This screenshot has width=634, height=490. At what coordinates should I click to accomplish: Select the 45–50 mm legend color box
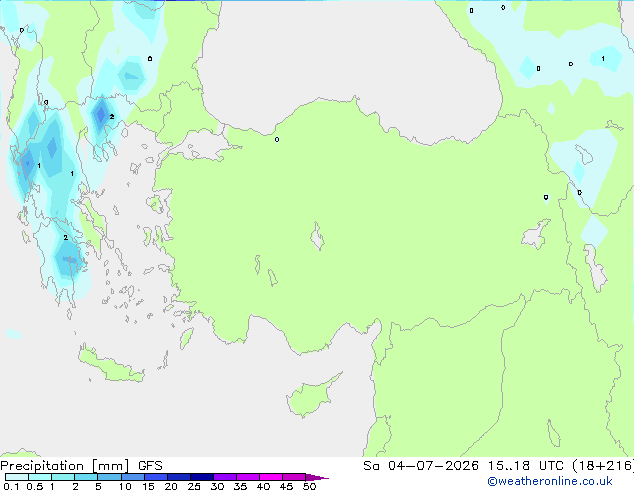294,477
